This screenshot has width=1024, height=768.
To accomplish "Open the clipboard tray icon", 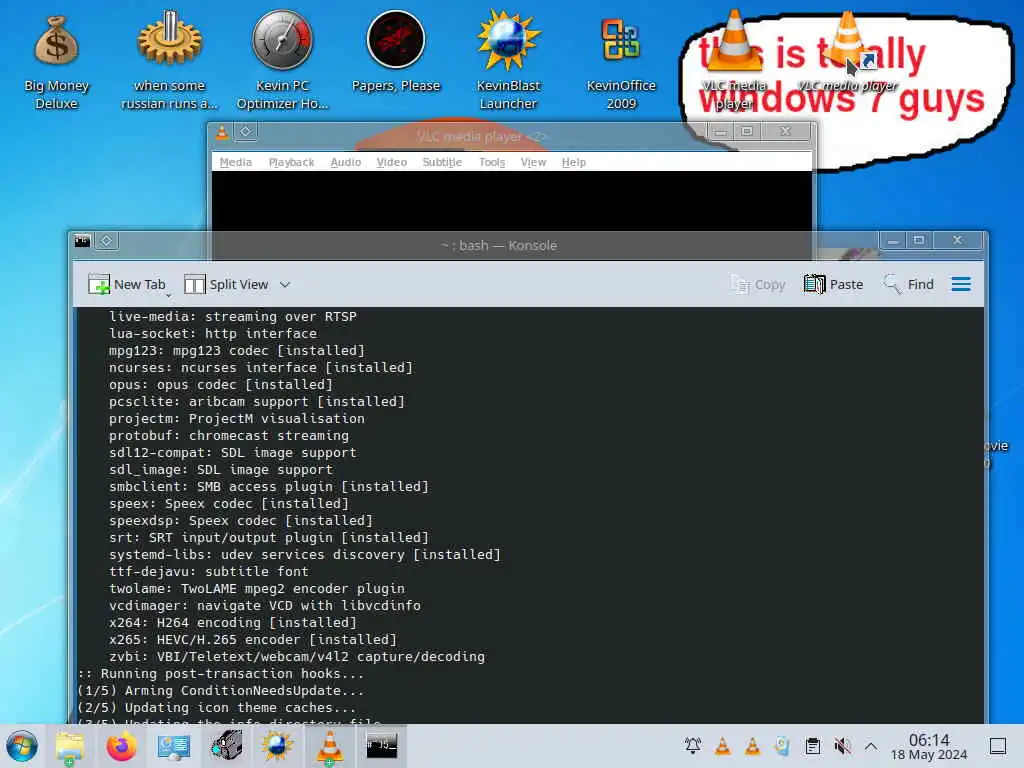I will coord(812,746).
